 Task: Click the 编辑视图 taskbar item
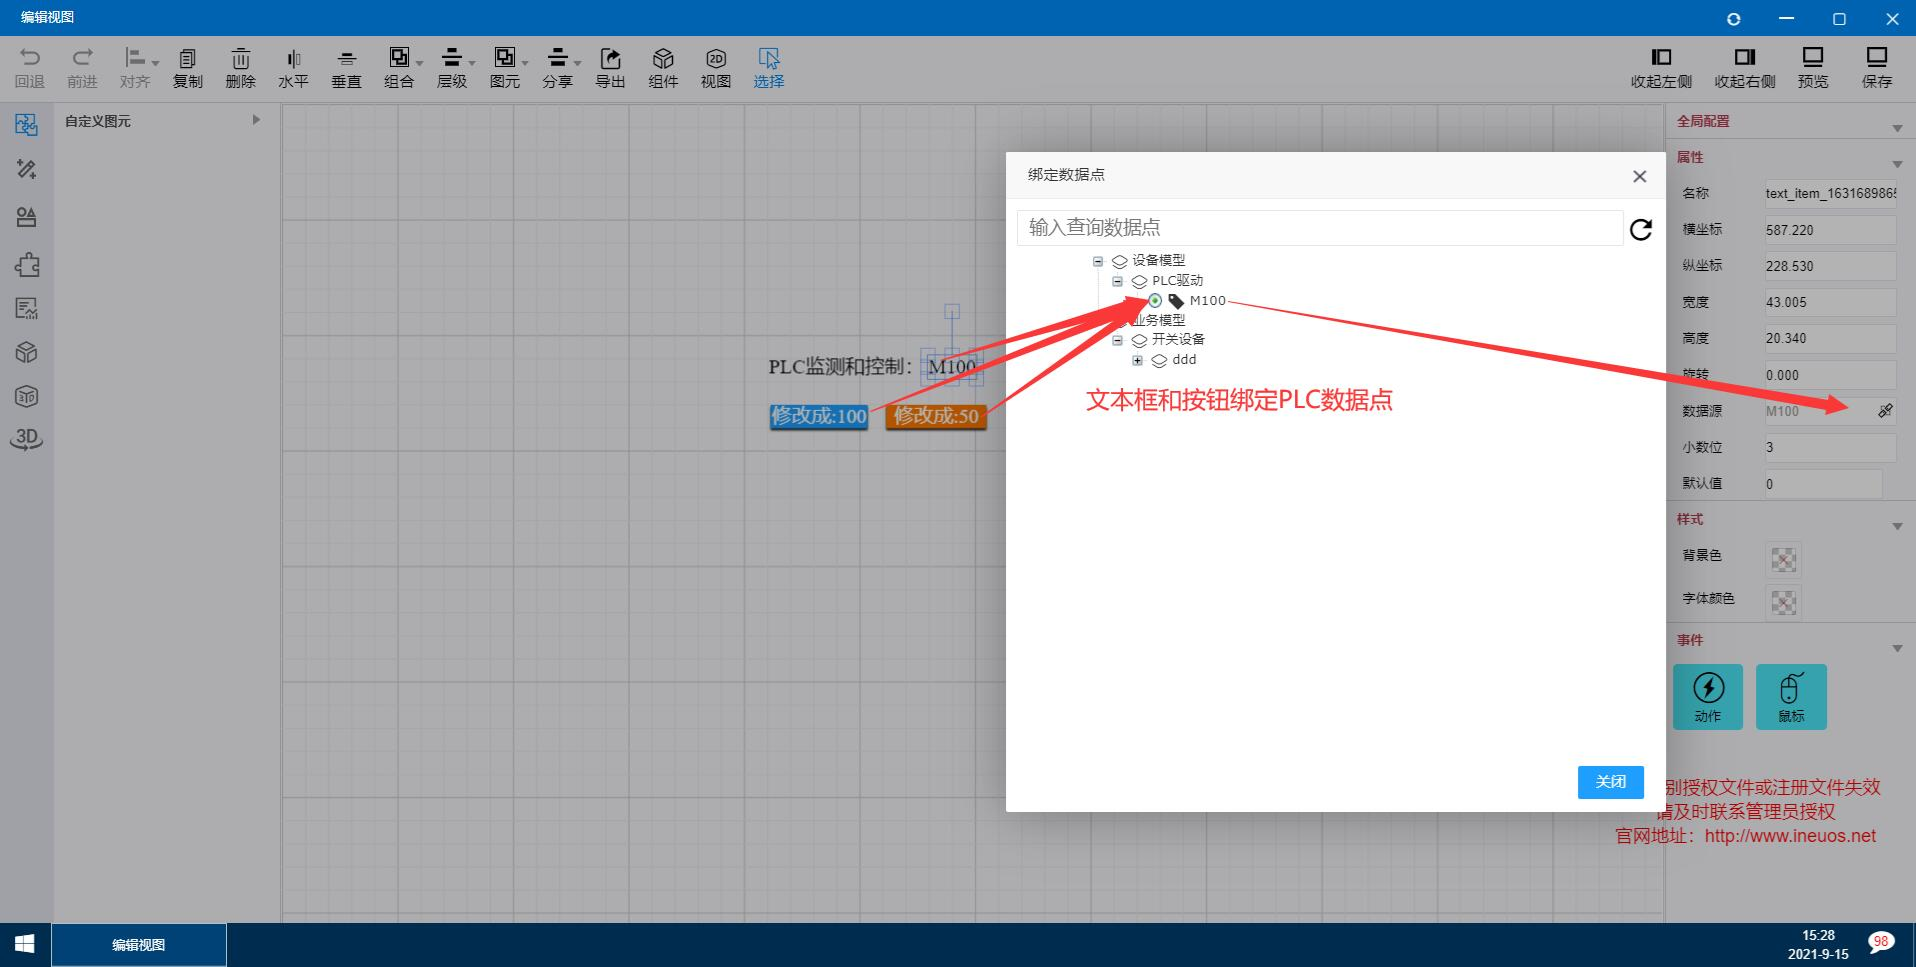pyautogui.click(x=139, y=944)
